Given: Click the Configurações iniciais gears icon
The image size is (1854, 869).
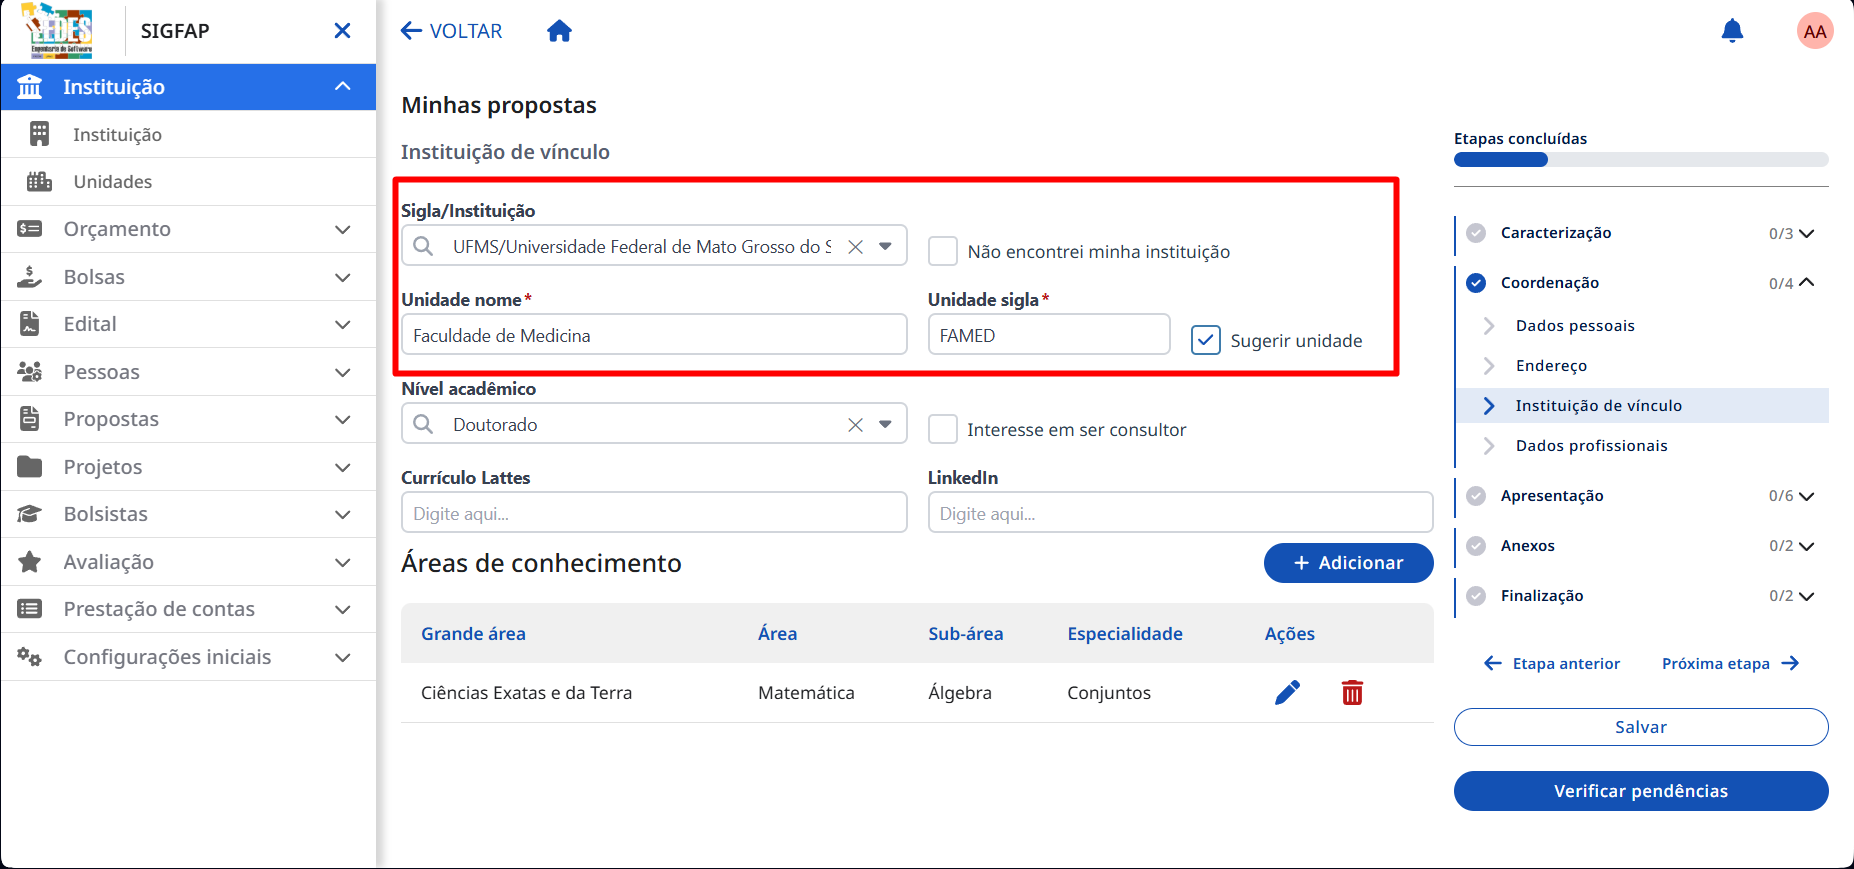Looking at the screenshot, I should click(30, 657).
